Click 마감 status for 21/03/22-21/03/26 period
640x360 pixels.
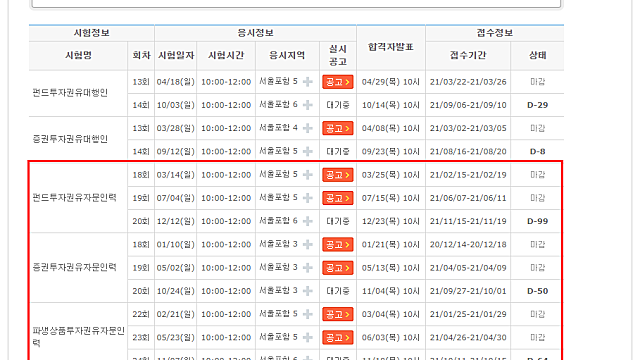pos(537,82)
